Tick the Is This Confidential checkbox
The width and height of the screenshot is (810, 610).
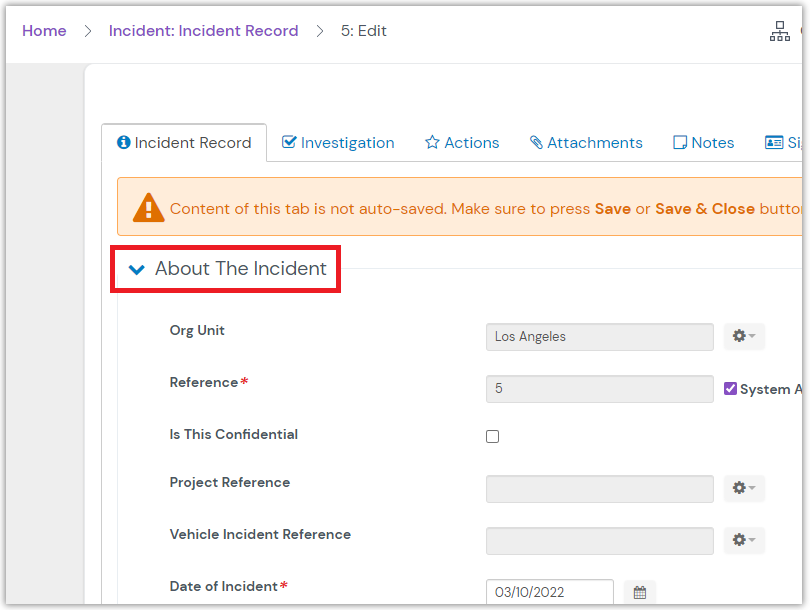(x=492, y=436)
